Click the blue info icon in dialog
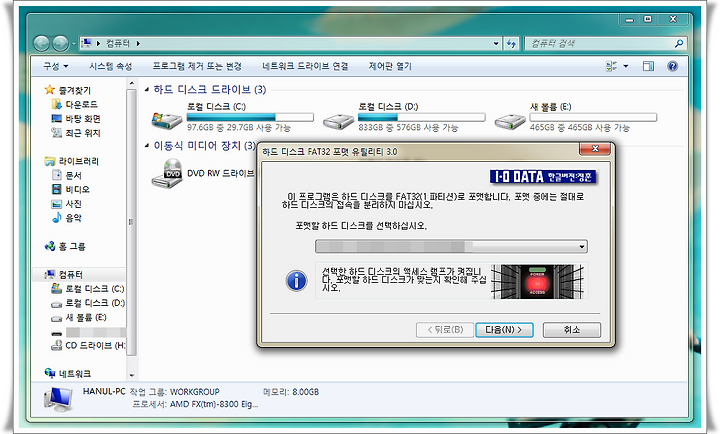Screen dimensions: 720x434 (x=297, y=281)
